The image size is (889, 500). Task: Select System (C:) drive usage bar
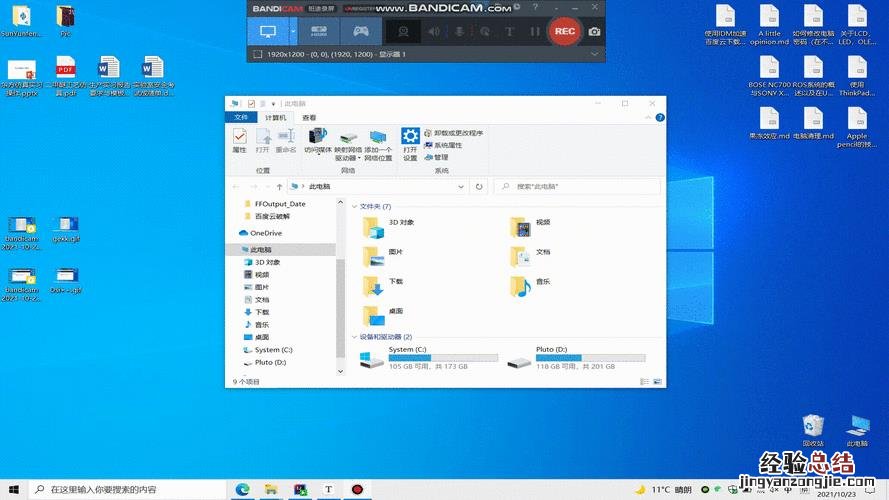[x=443, y=358]
